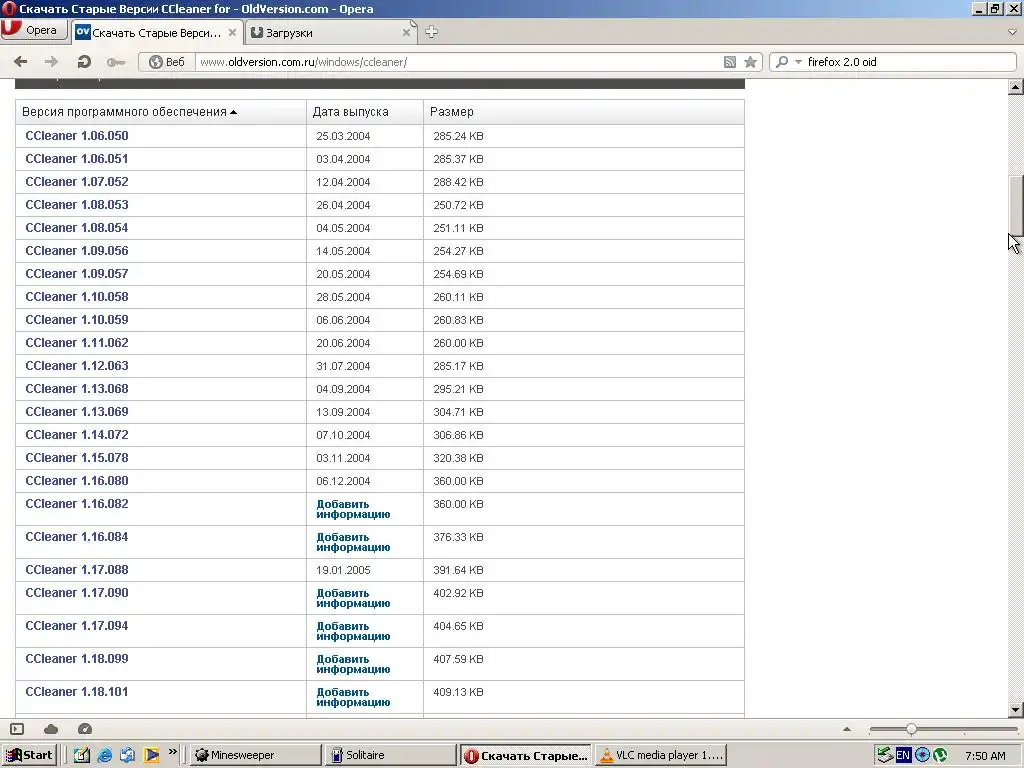Open Opera Turbo gauge icon
The width and height of the screenshot is (1024, 768).
coord(85,729)
